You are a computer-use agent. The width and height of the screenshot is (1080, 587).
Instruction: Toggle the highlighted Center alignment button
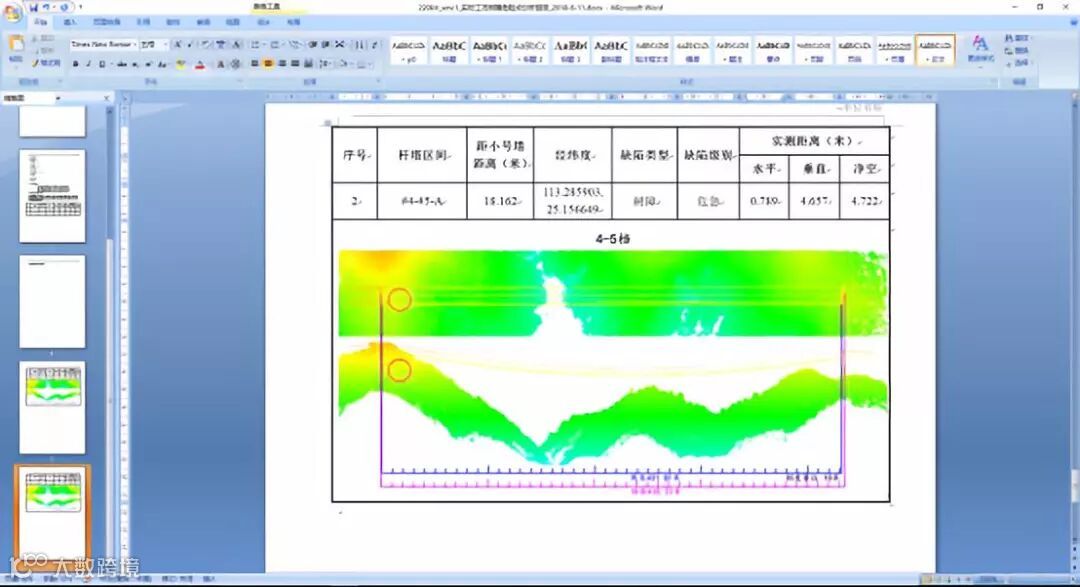(x=268, y=64)
